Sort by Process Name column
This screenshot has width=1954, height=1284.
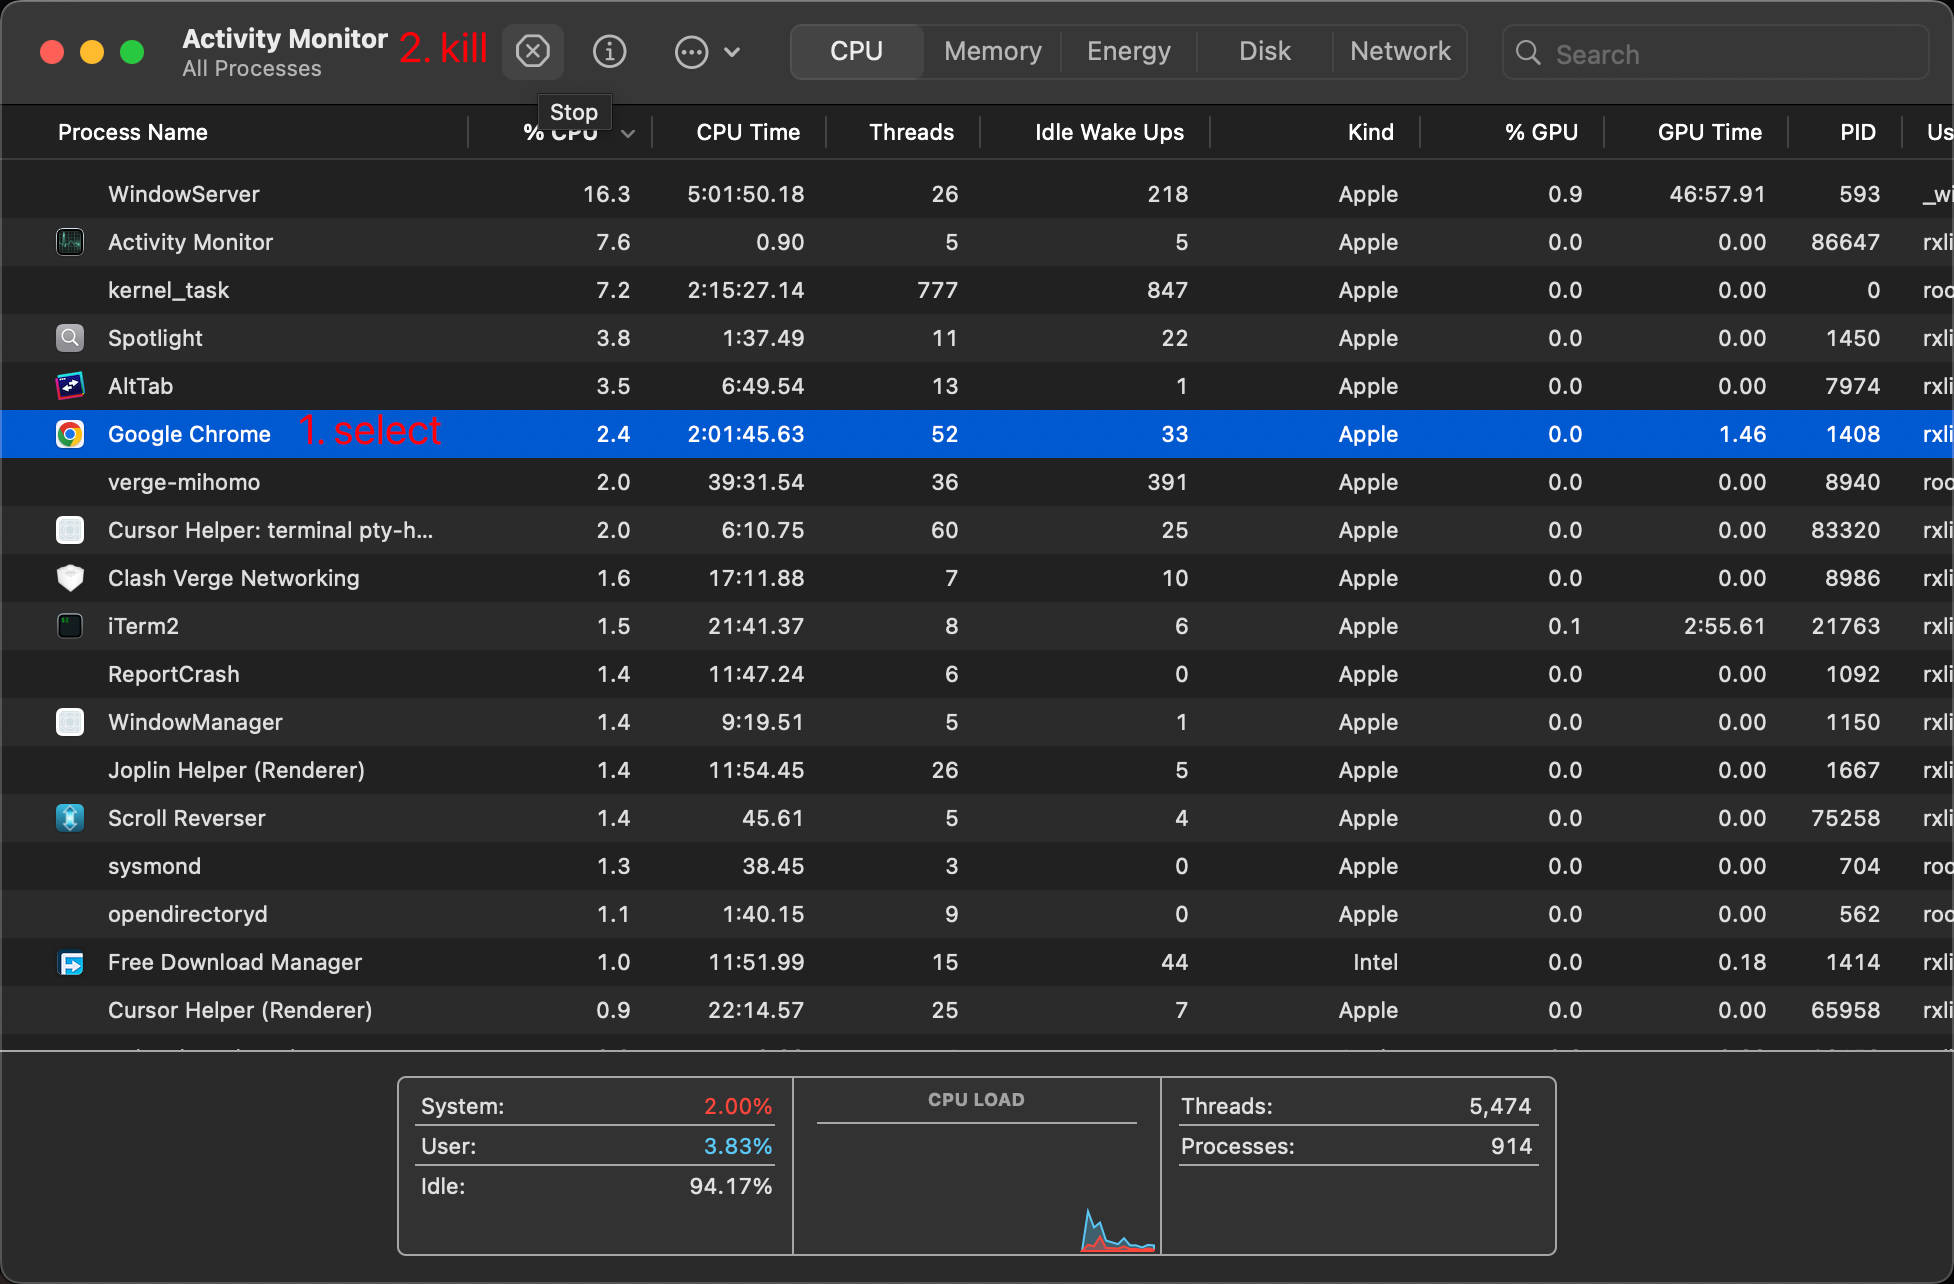point(133,132)
